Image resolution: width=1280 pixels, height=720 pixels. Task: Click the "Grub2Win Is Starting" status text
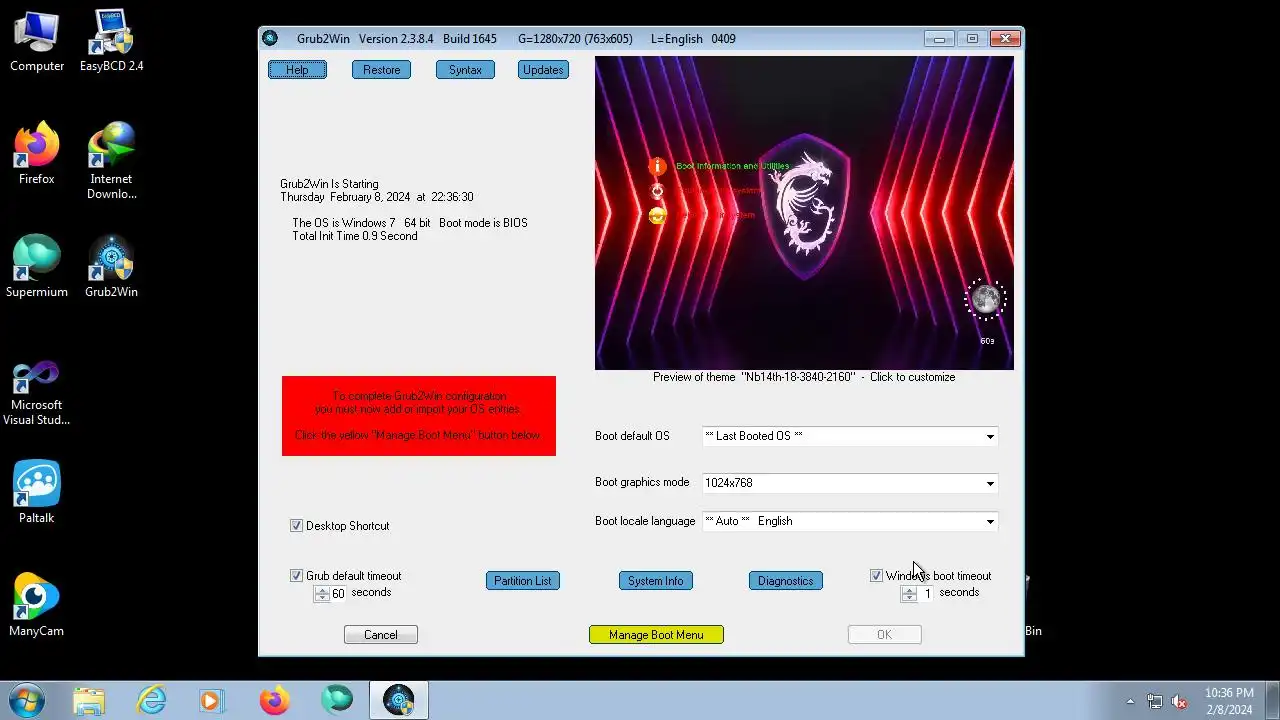pos(329,184)
